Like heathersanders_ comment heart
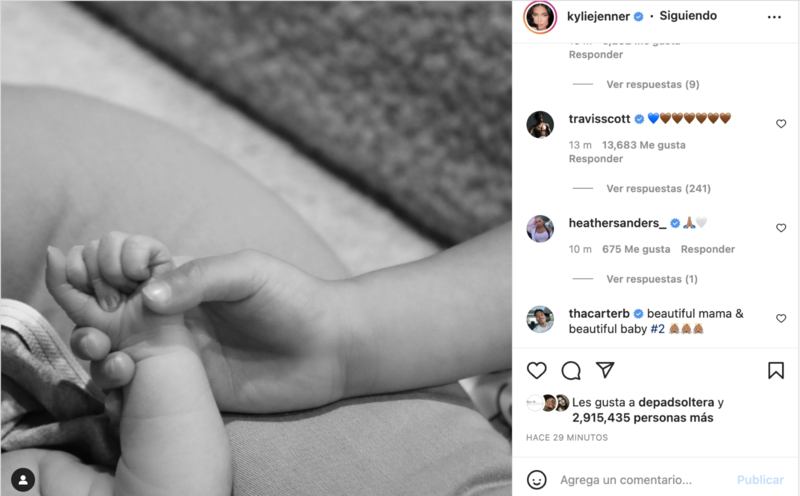 coord(781,228)
